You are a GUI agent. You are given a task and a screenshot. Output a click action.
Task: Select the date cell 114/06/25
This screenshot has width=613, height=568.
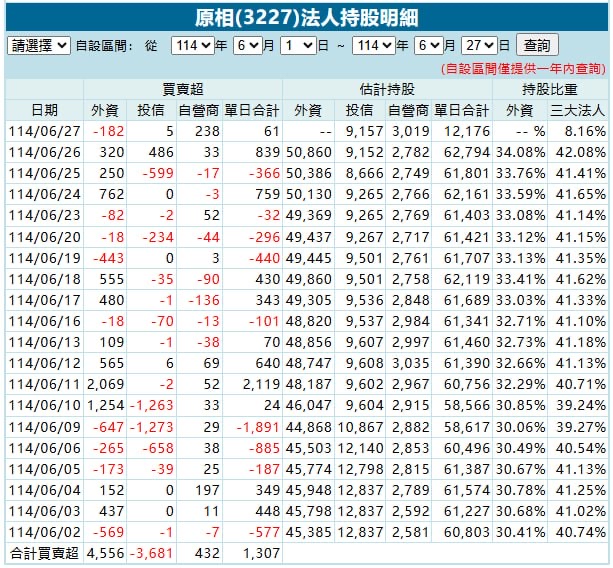pos(45,174)
